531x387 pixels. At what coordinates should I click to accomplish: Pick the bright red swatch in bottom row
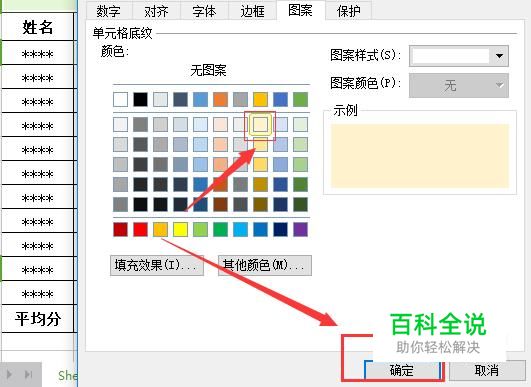click(141, 229)
